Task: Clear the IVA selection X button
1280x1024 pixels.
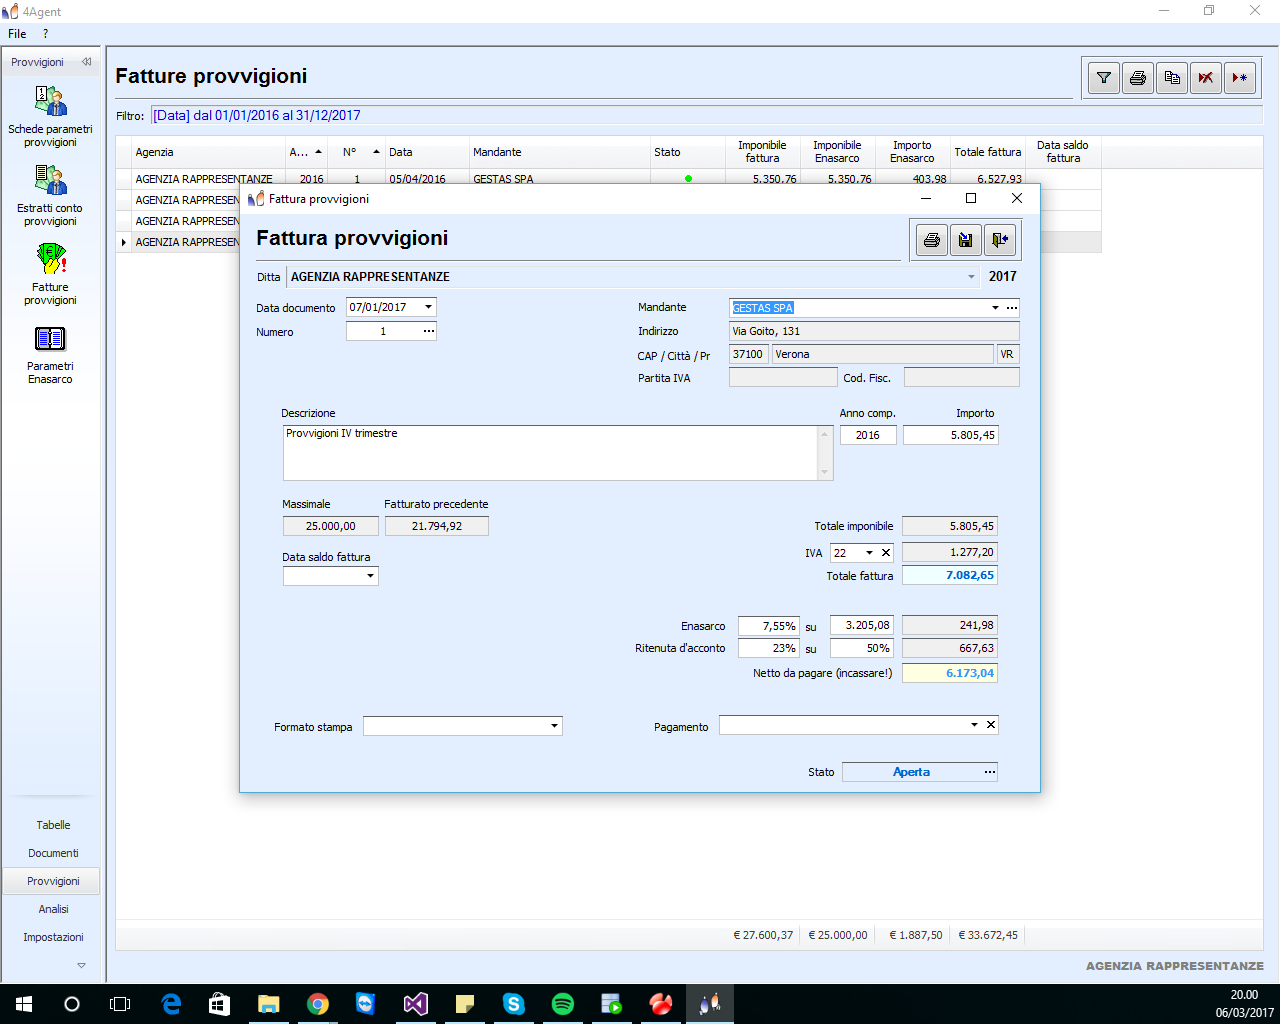Action: (886, 552)
